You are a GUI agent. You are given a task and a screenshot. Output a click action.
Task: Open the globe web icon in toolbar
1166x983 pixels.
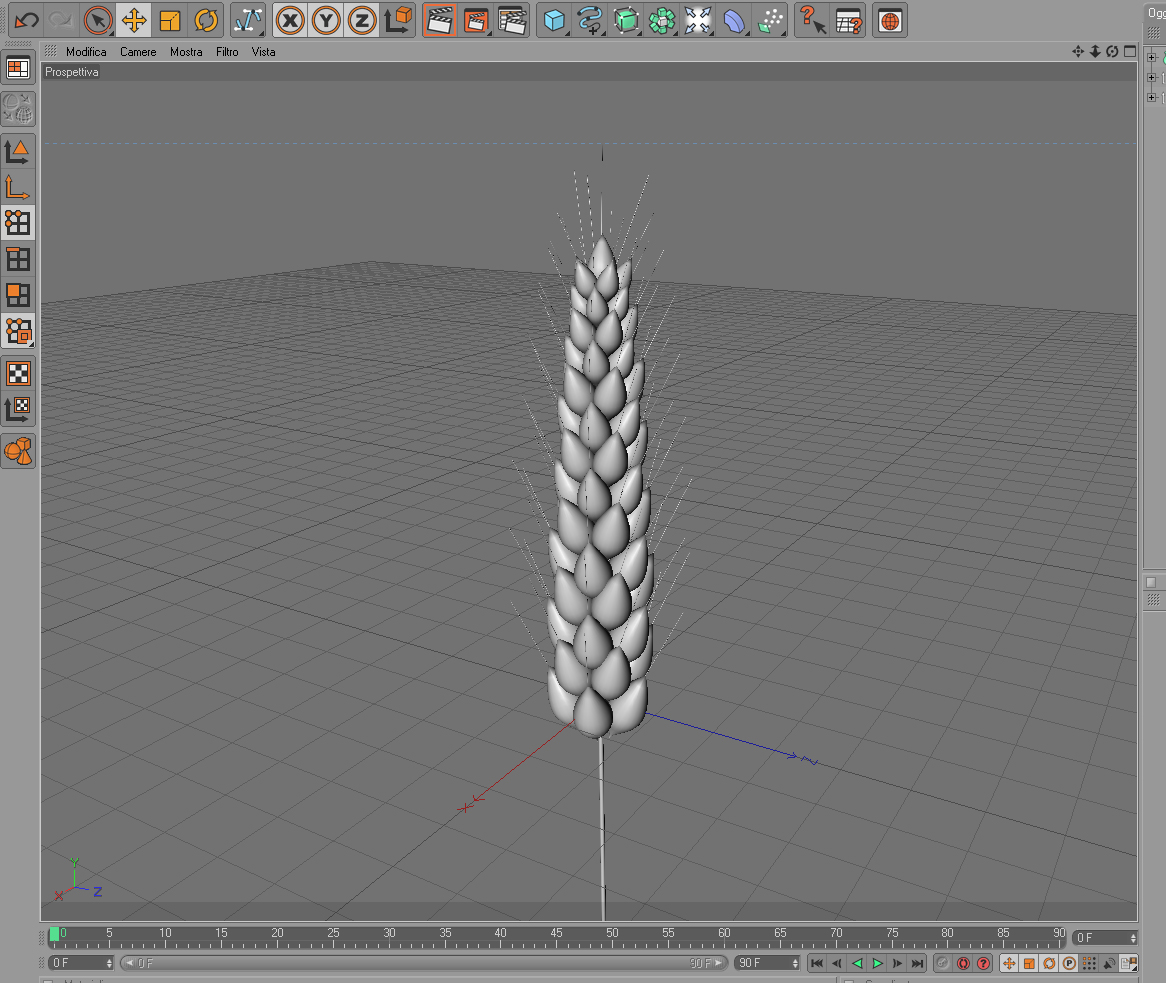tap(890, 20)
